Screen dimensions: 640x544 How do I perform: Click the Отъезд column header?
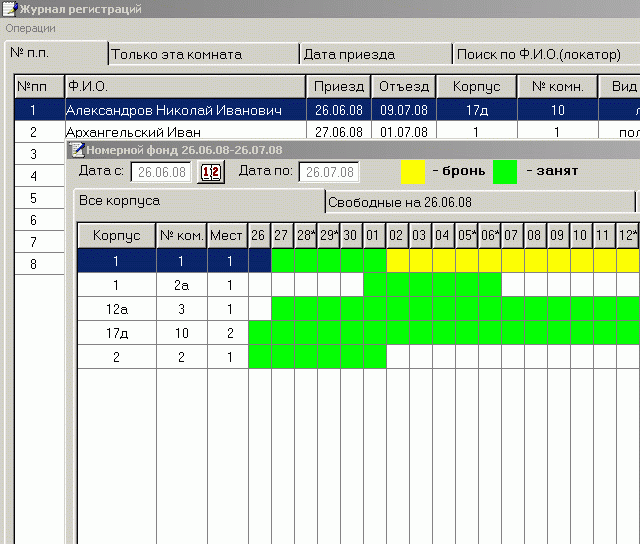(x=404, y=87)
